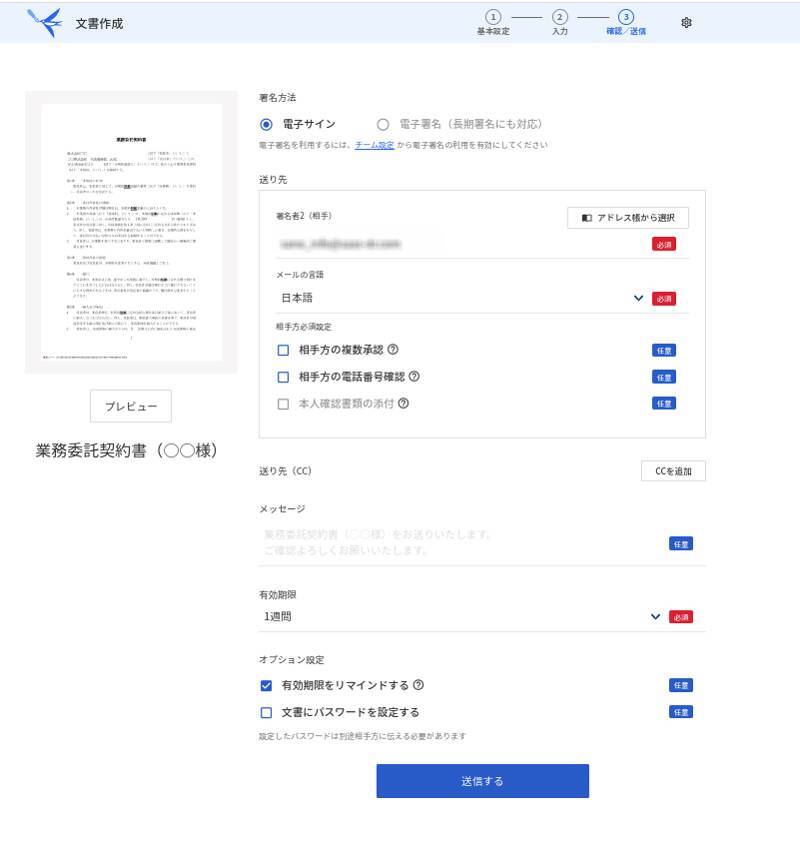
Task: Click help icon next to 相手方の電話番号確認
Action: coord(414,377)
